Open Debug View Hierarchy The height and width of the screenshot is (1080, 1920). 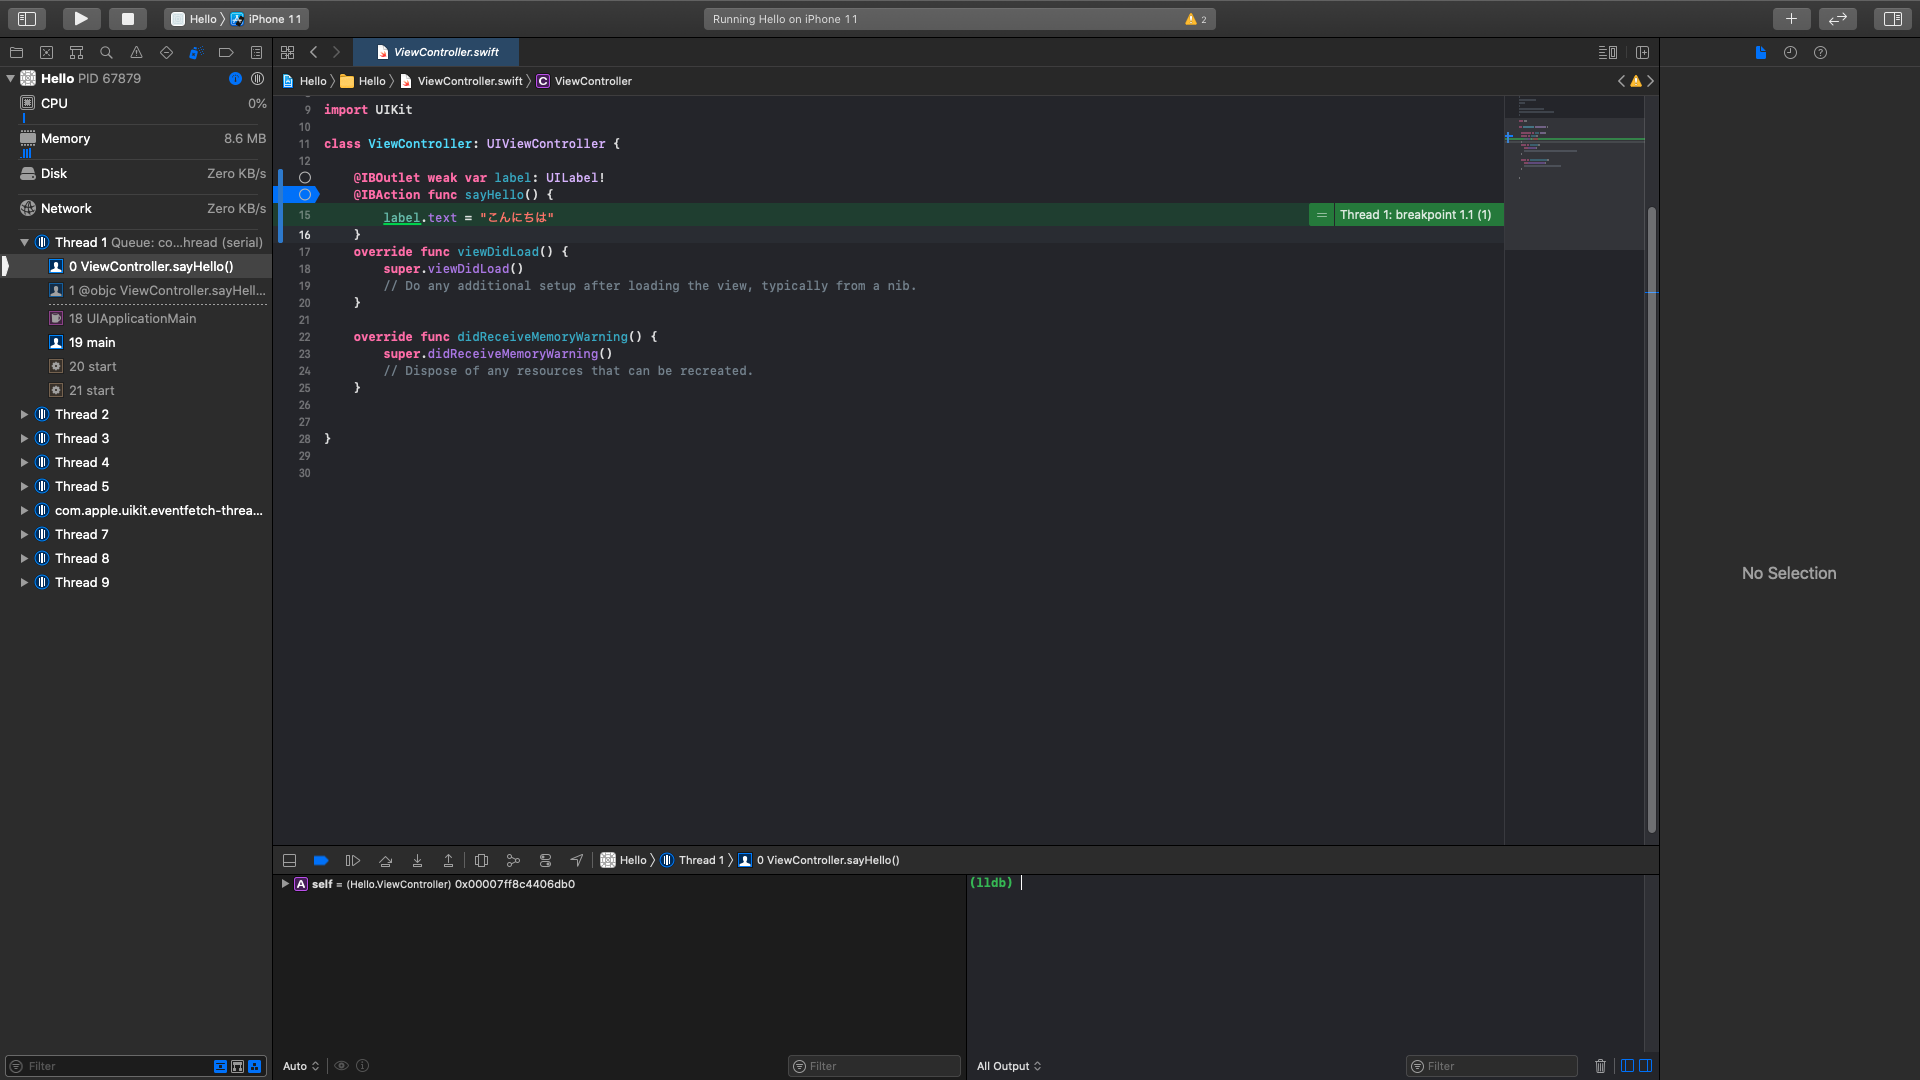tap(481, 860)
